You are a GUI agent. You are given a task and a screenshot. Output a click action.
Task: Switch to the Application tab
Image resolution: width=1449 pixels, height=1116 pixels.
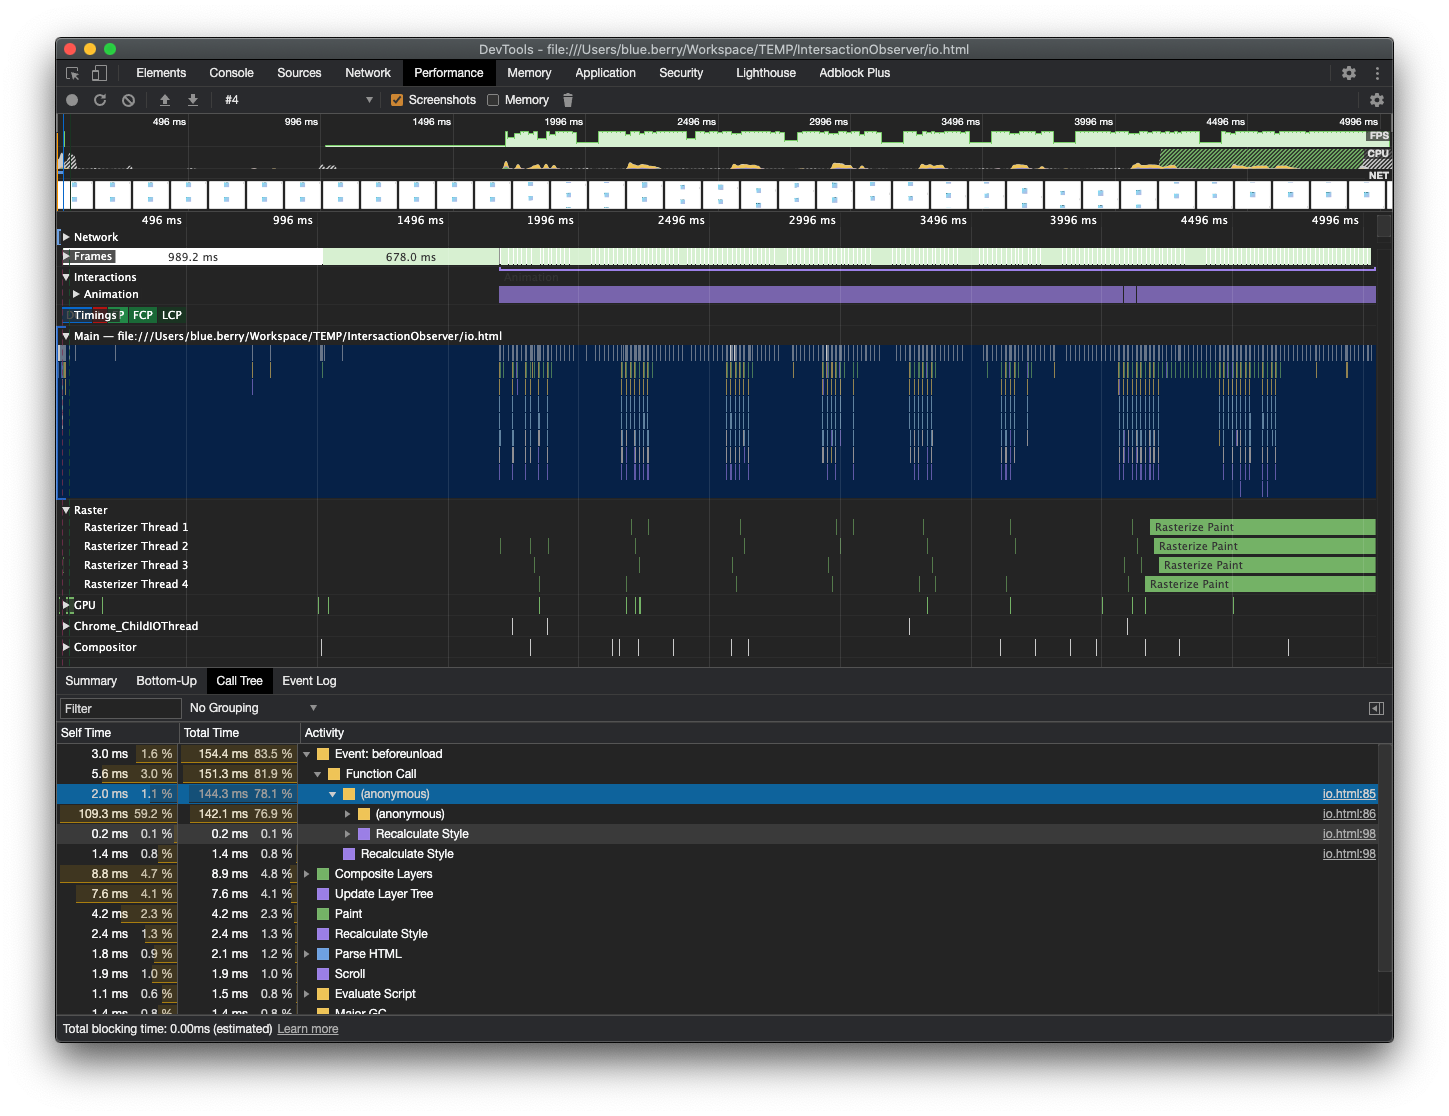pyautogui.click(x=605, y=73)
